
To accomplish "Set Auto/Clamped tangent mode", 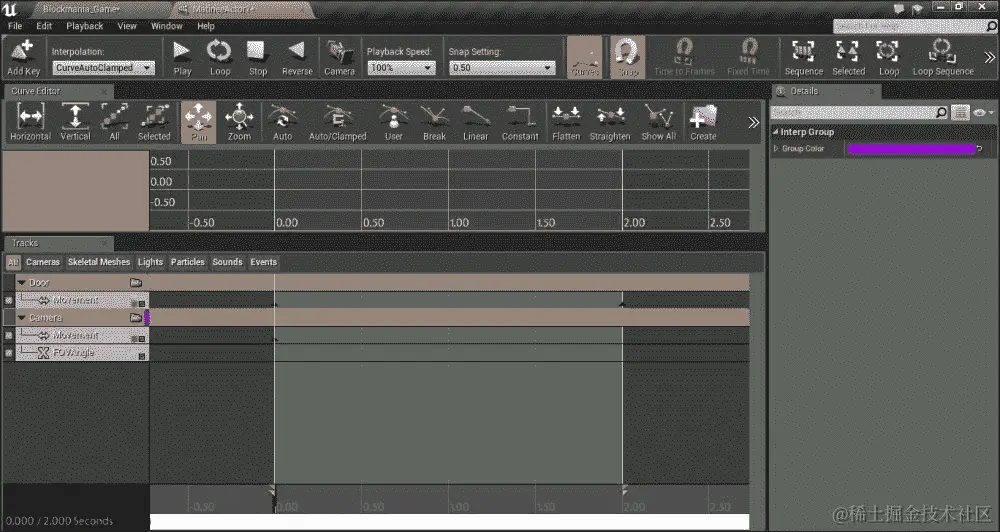I will click(x=337, y=122).
